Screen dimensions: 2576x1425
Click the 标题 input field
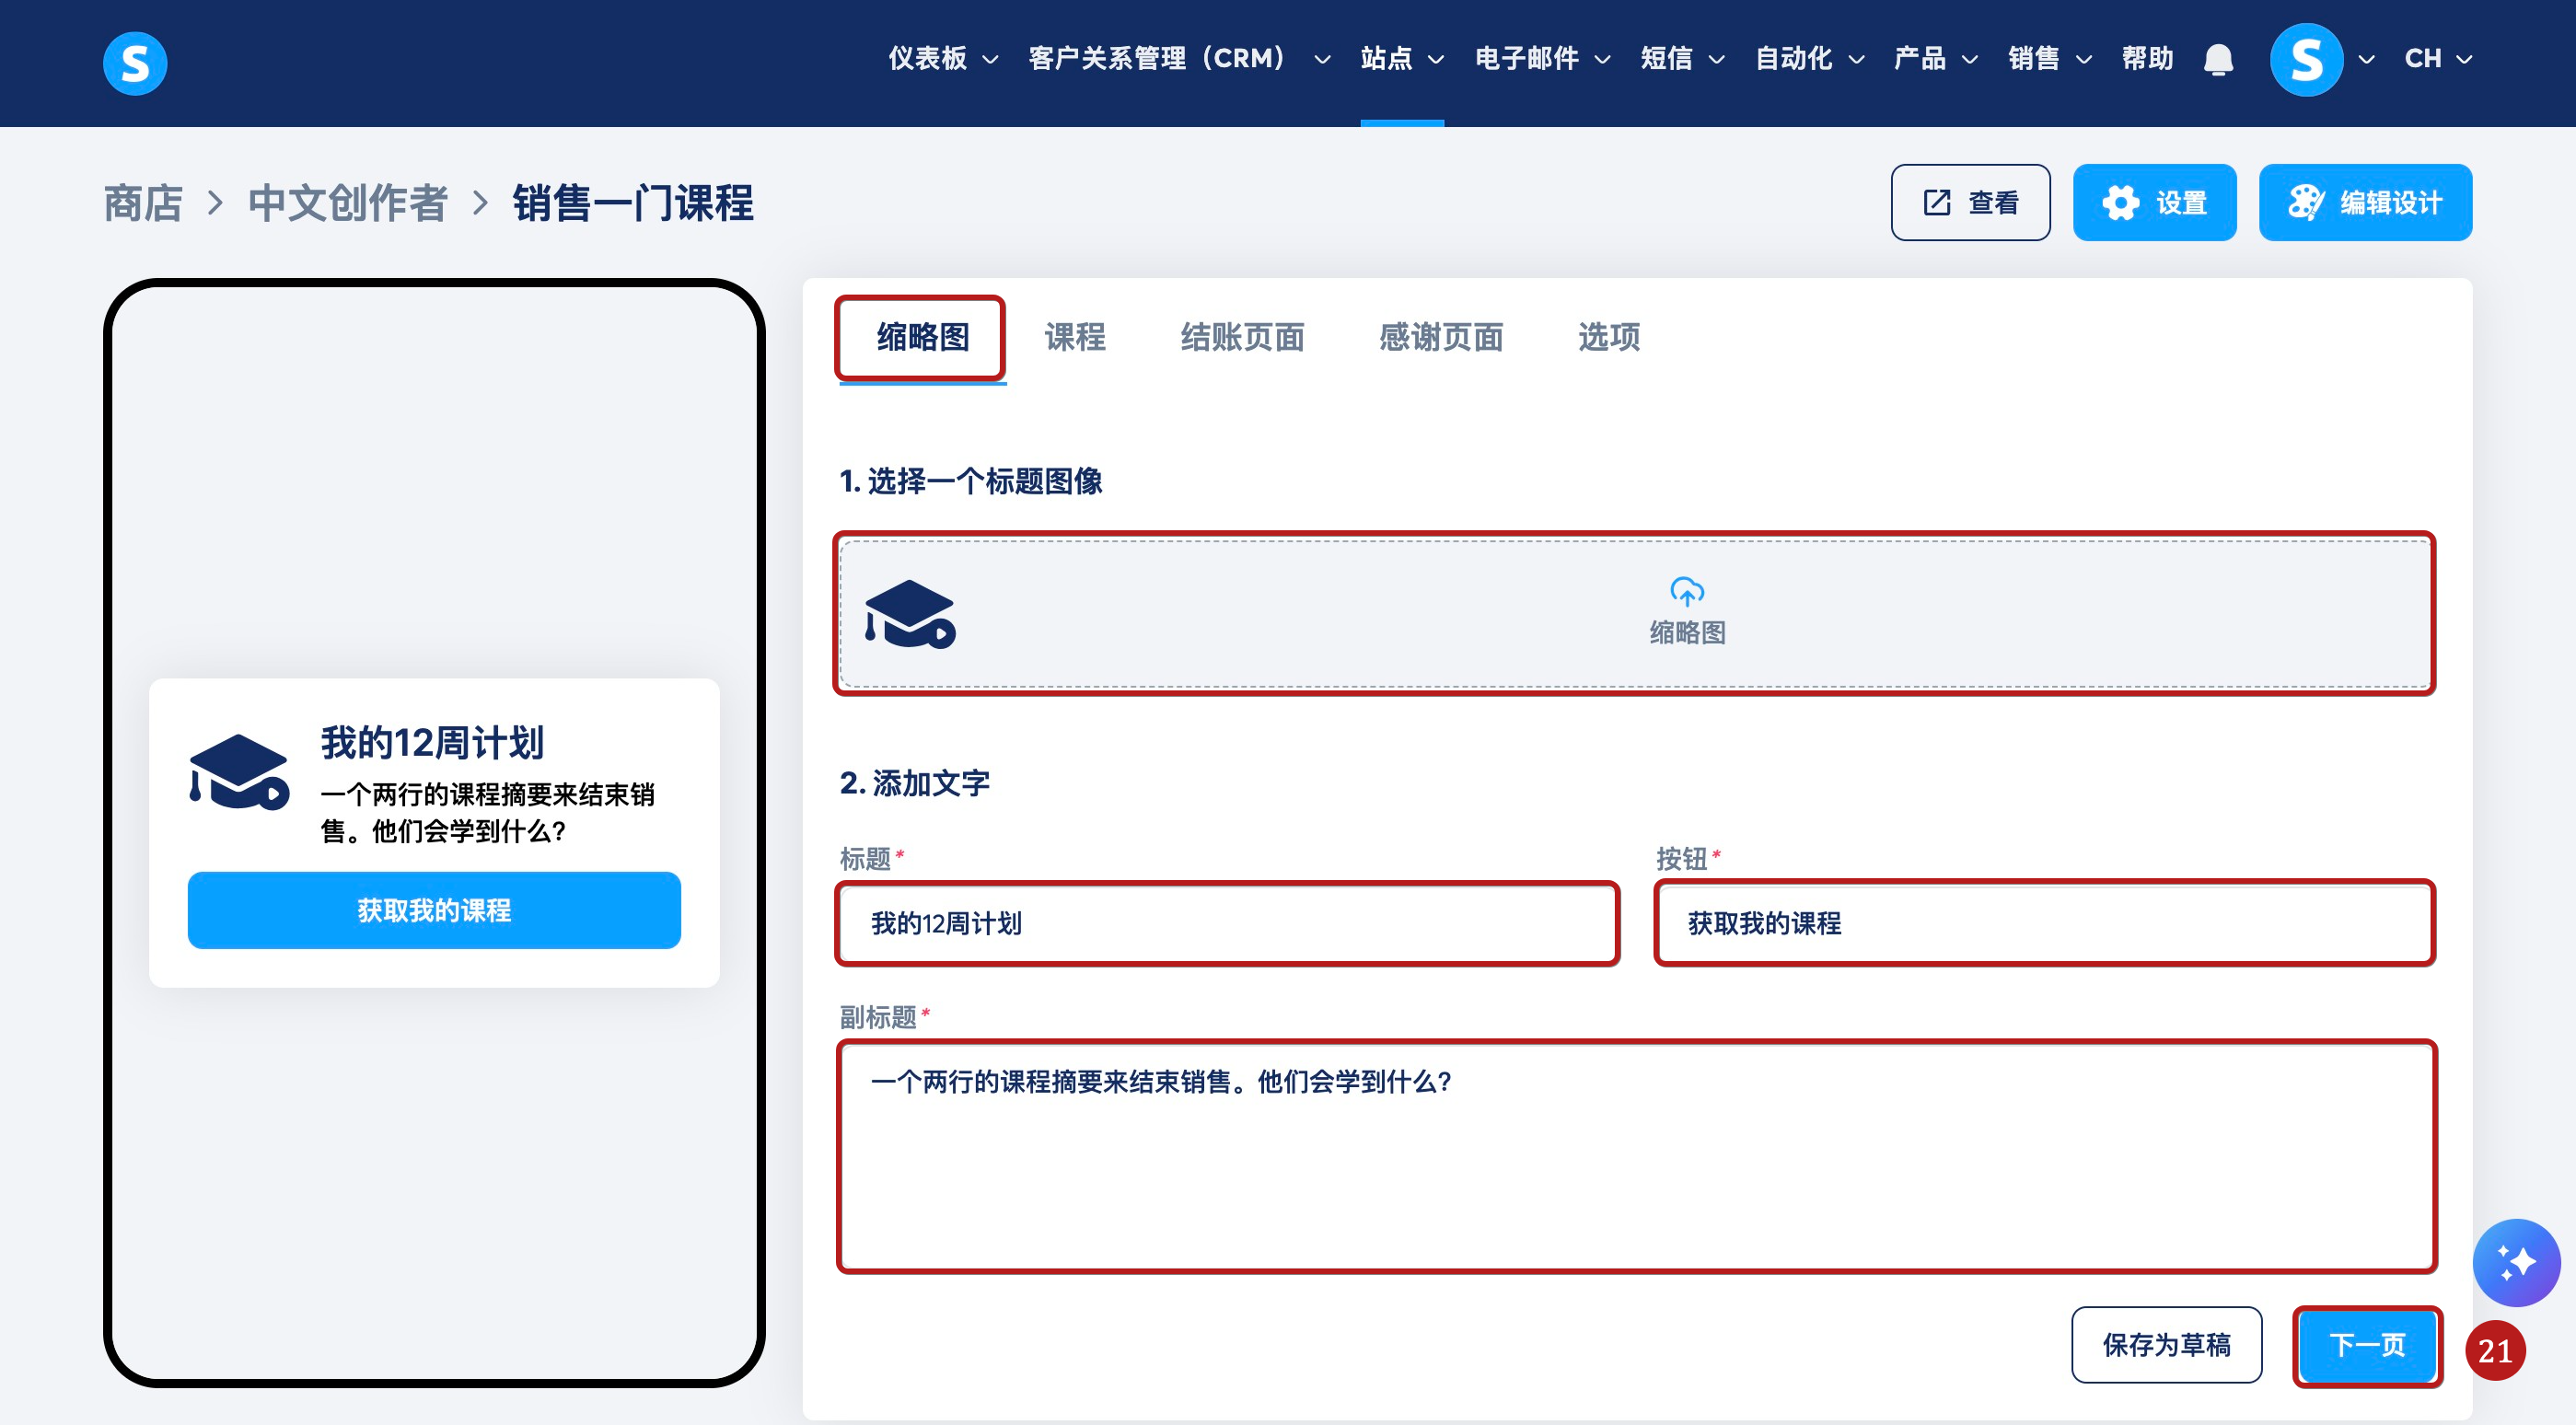[x=1227, y=923]
